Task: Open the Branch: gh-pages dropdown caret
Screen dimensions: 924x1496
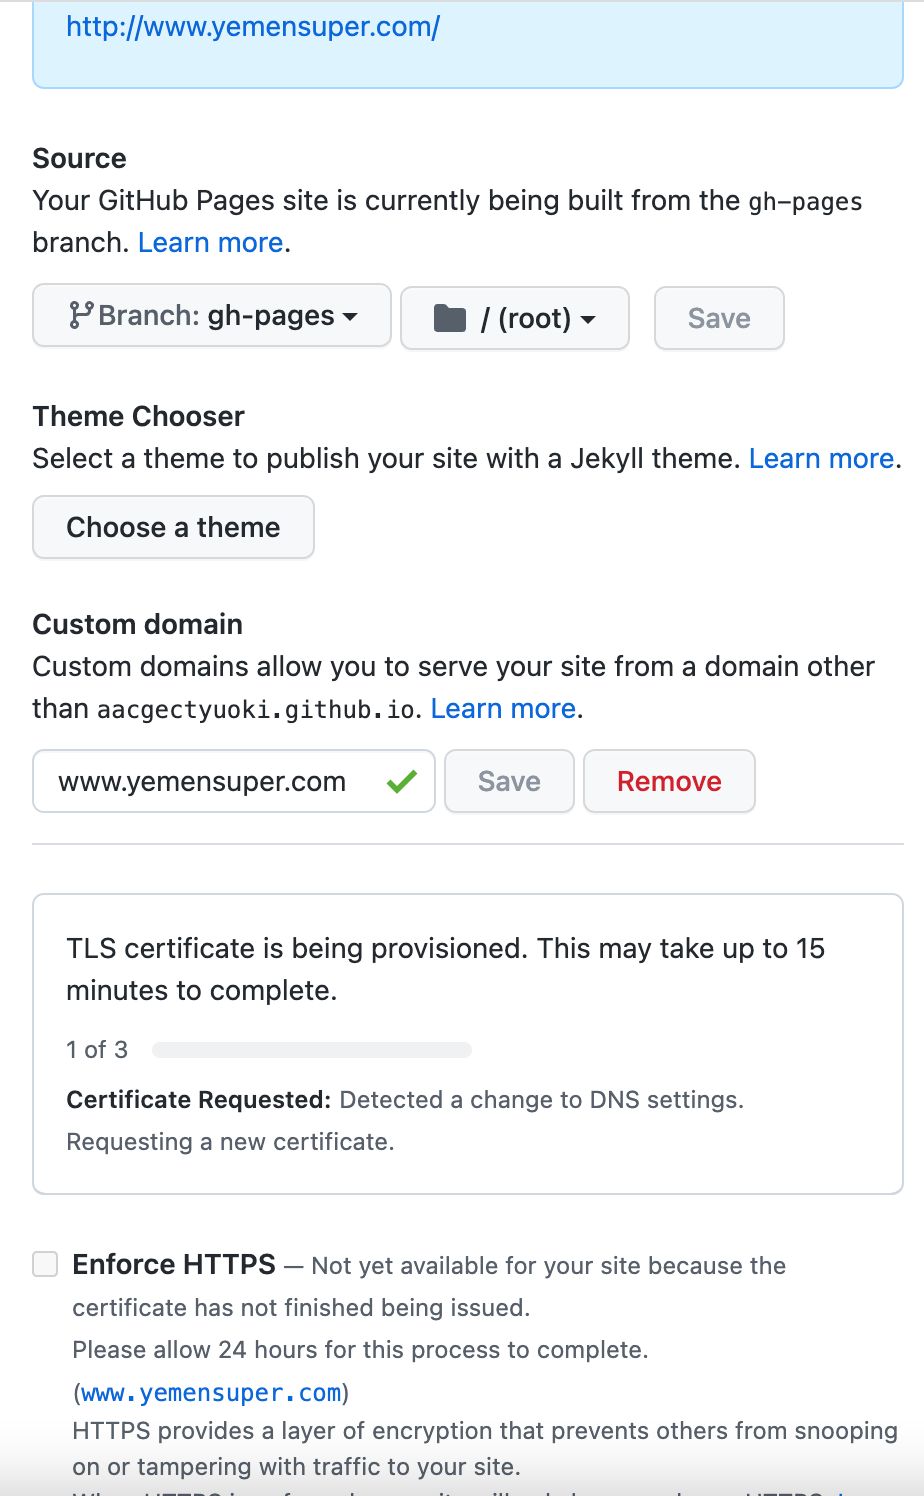Action: (350, 317)
